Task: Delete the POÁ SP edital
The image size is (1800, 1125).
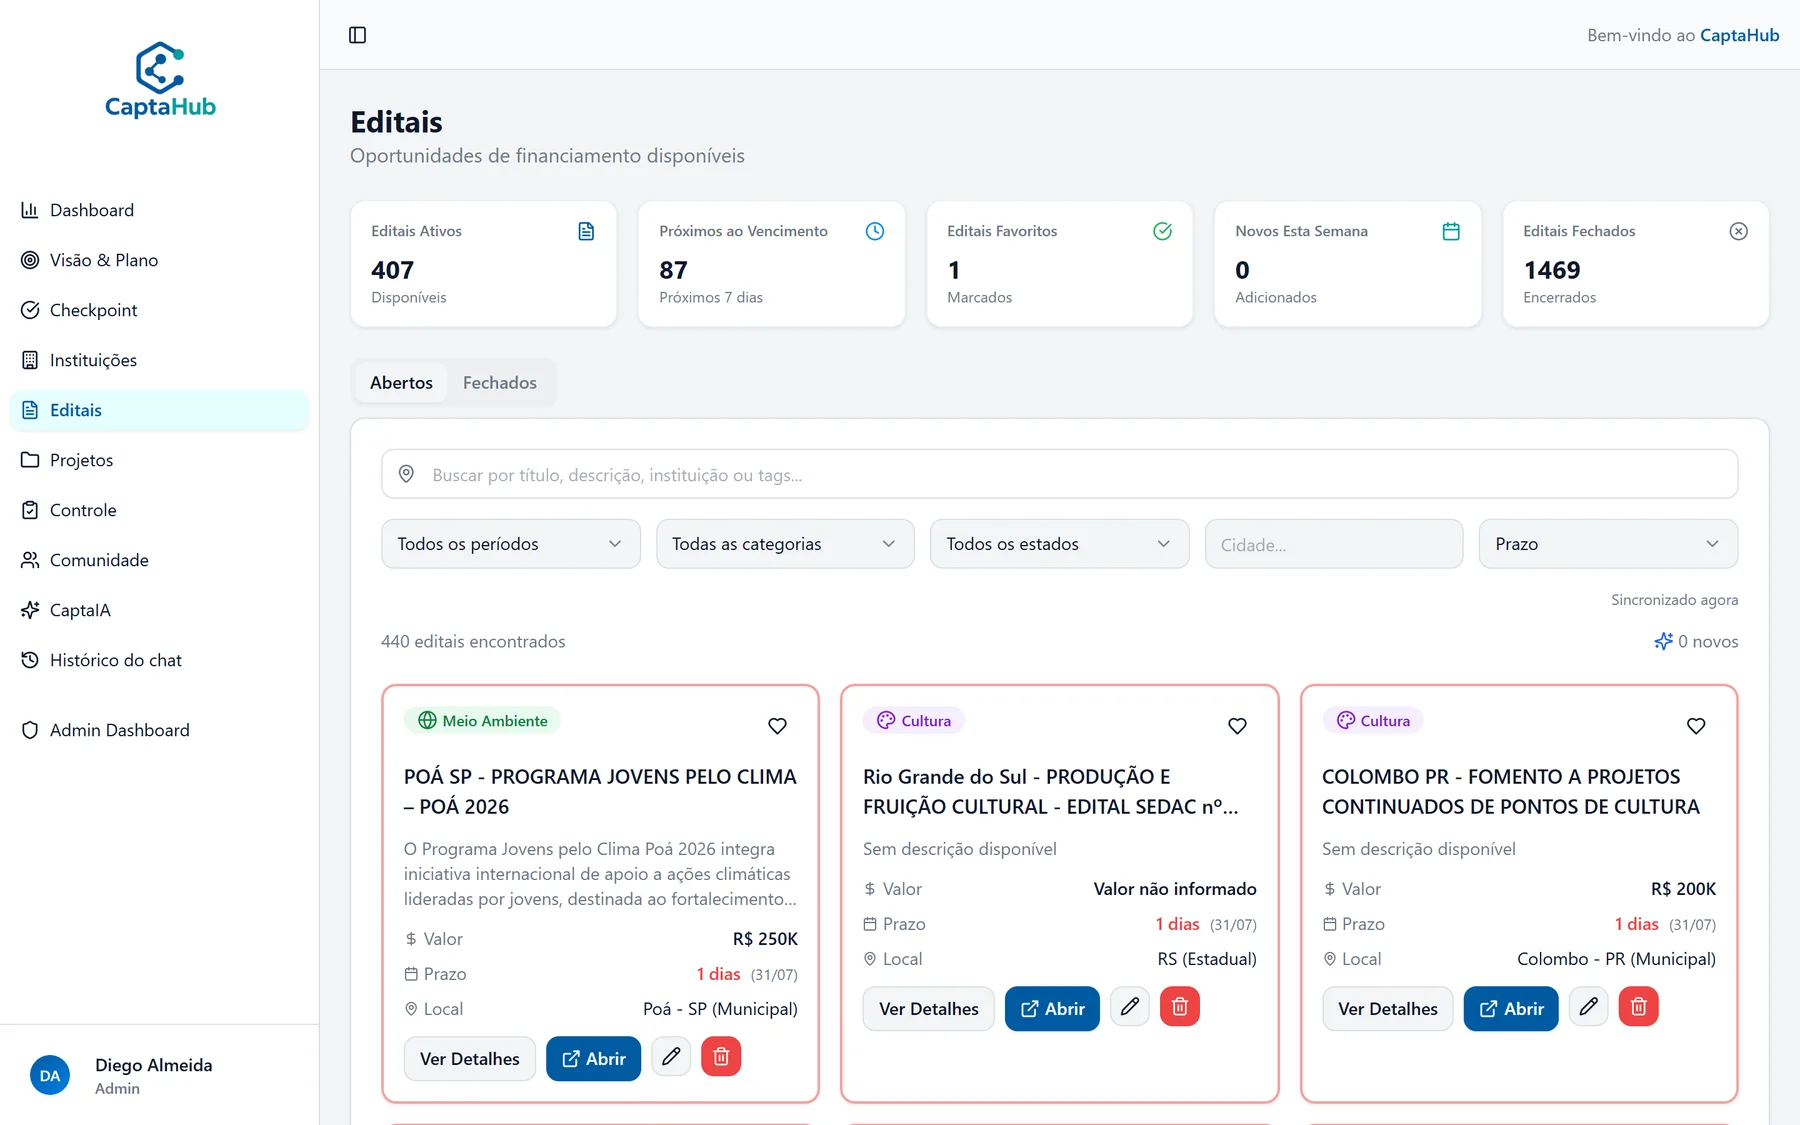Action: click(x=721, y=1056)
